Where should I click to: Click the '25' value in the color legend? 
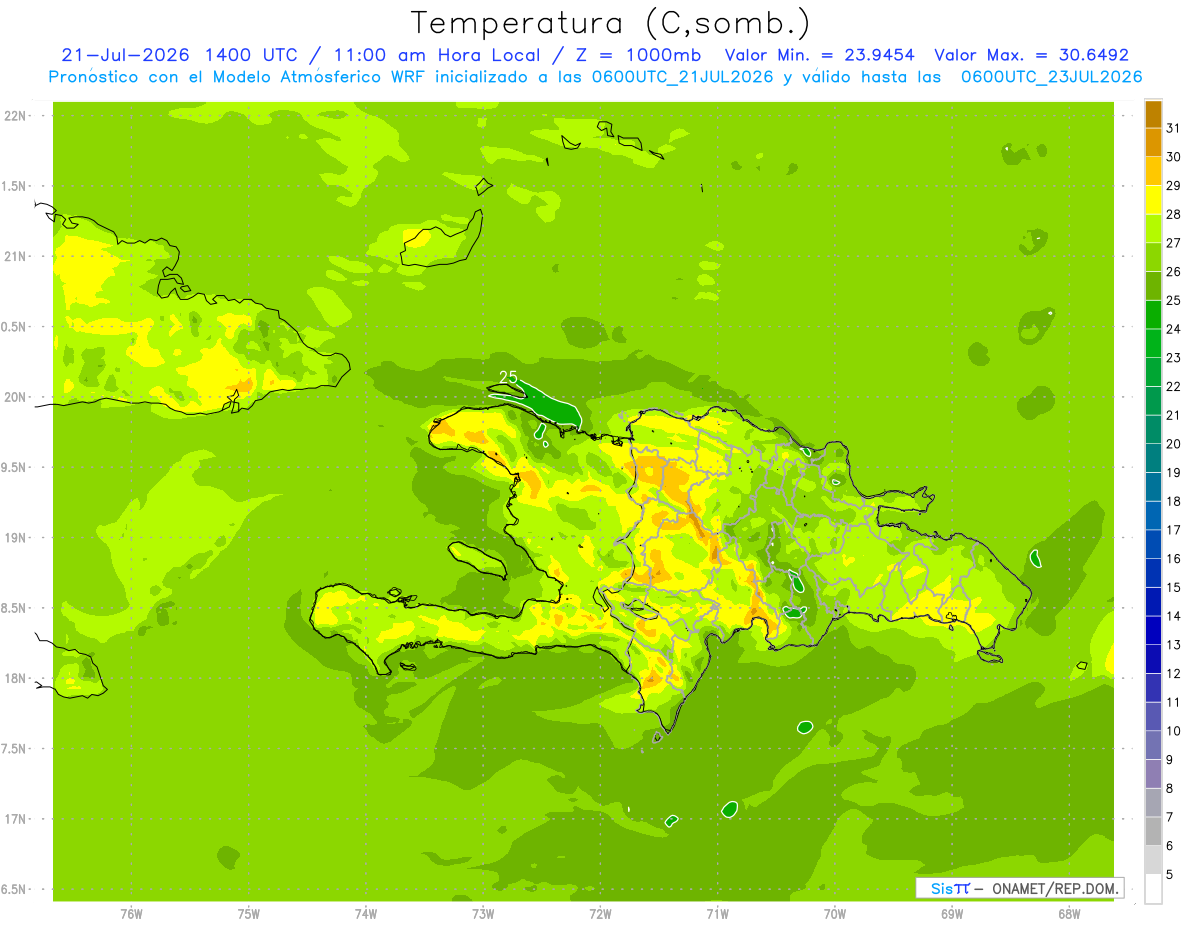click(x=1174, y=300)
